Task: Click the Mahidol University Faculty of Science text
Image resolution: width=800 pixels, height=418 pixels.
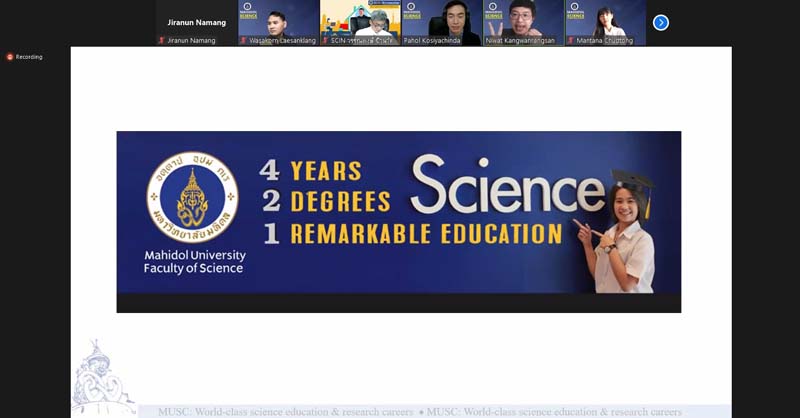Action: coord(194,262)
